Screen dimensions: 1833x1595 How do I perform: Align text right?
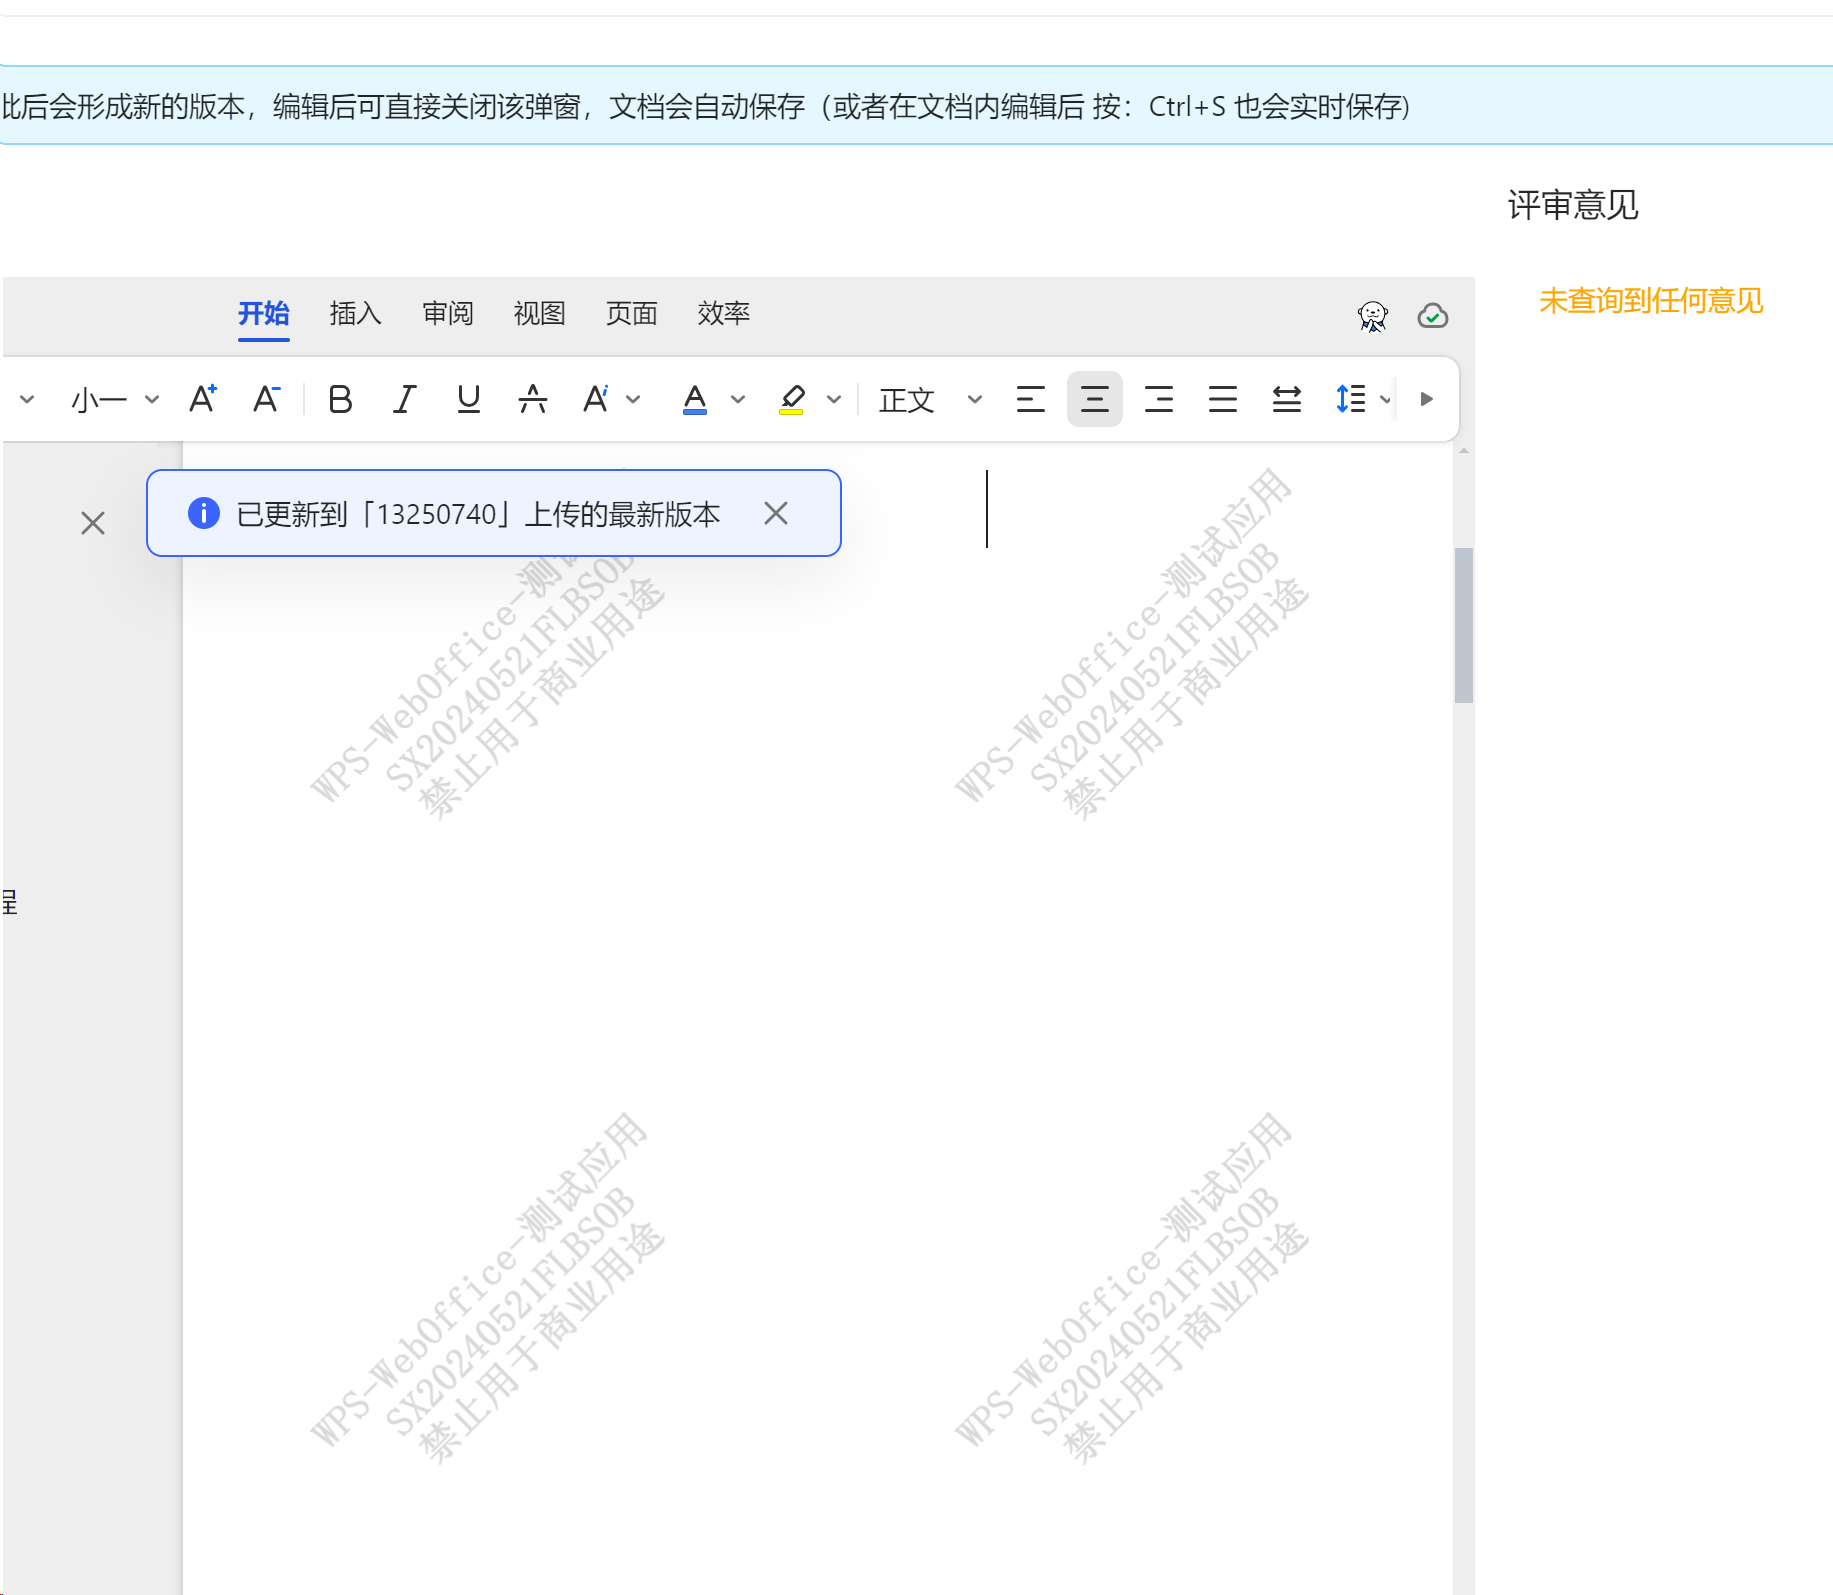[1159, 399]
